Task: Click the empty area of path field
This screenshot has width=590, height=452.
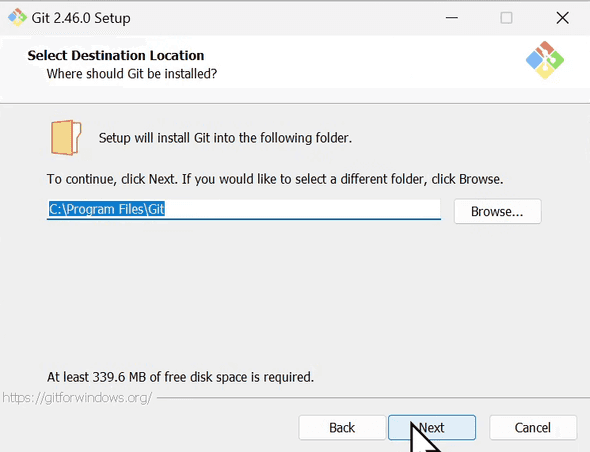Action: (x=303, y=209)
